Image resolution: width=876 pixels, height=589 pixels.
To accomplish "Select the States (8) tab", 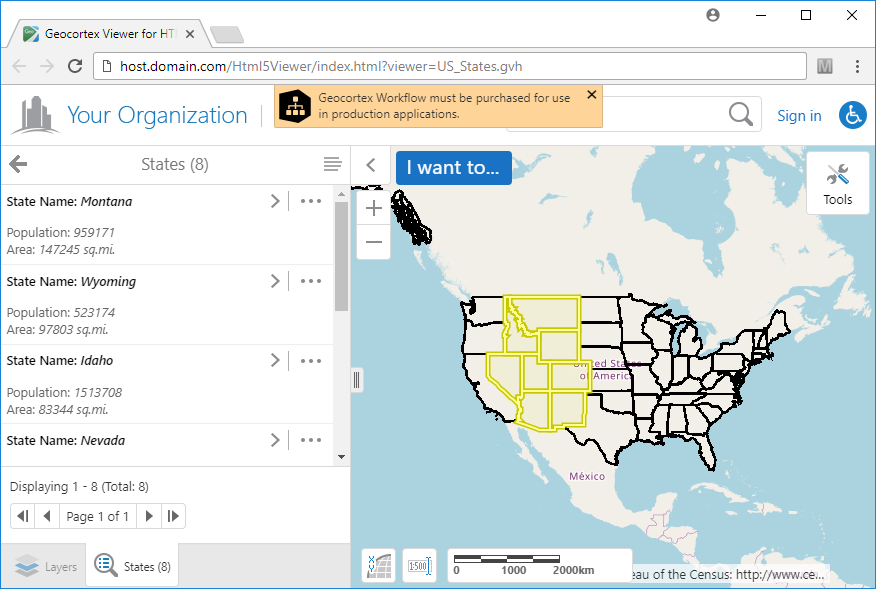I will 132,565.
